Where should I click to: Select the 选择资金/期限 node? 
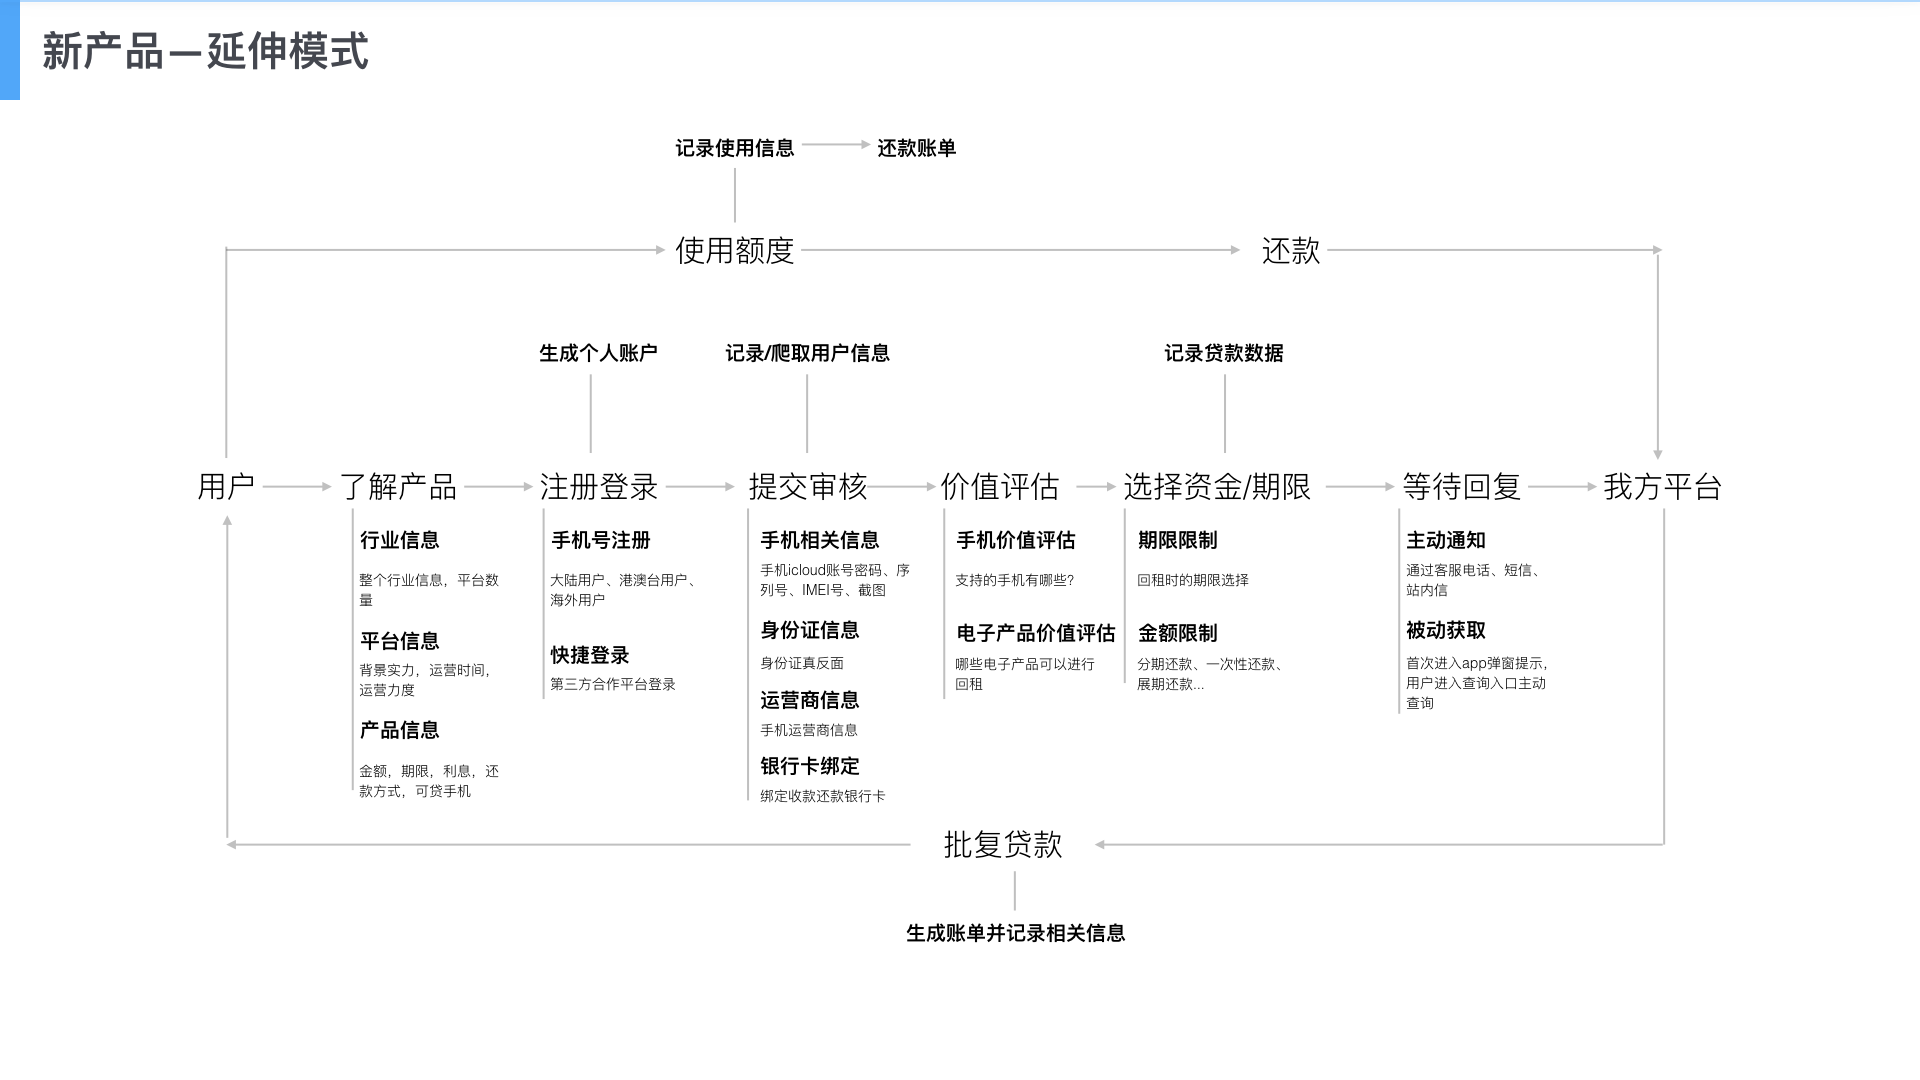[1217, 487]
